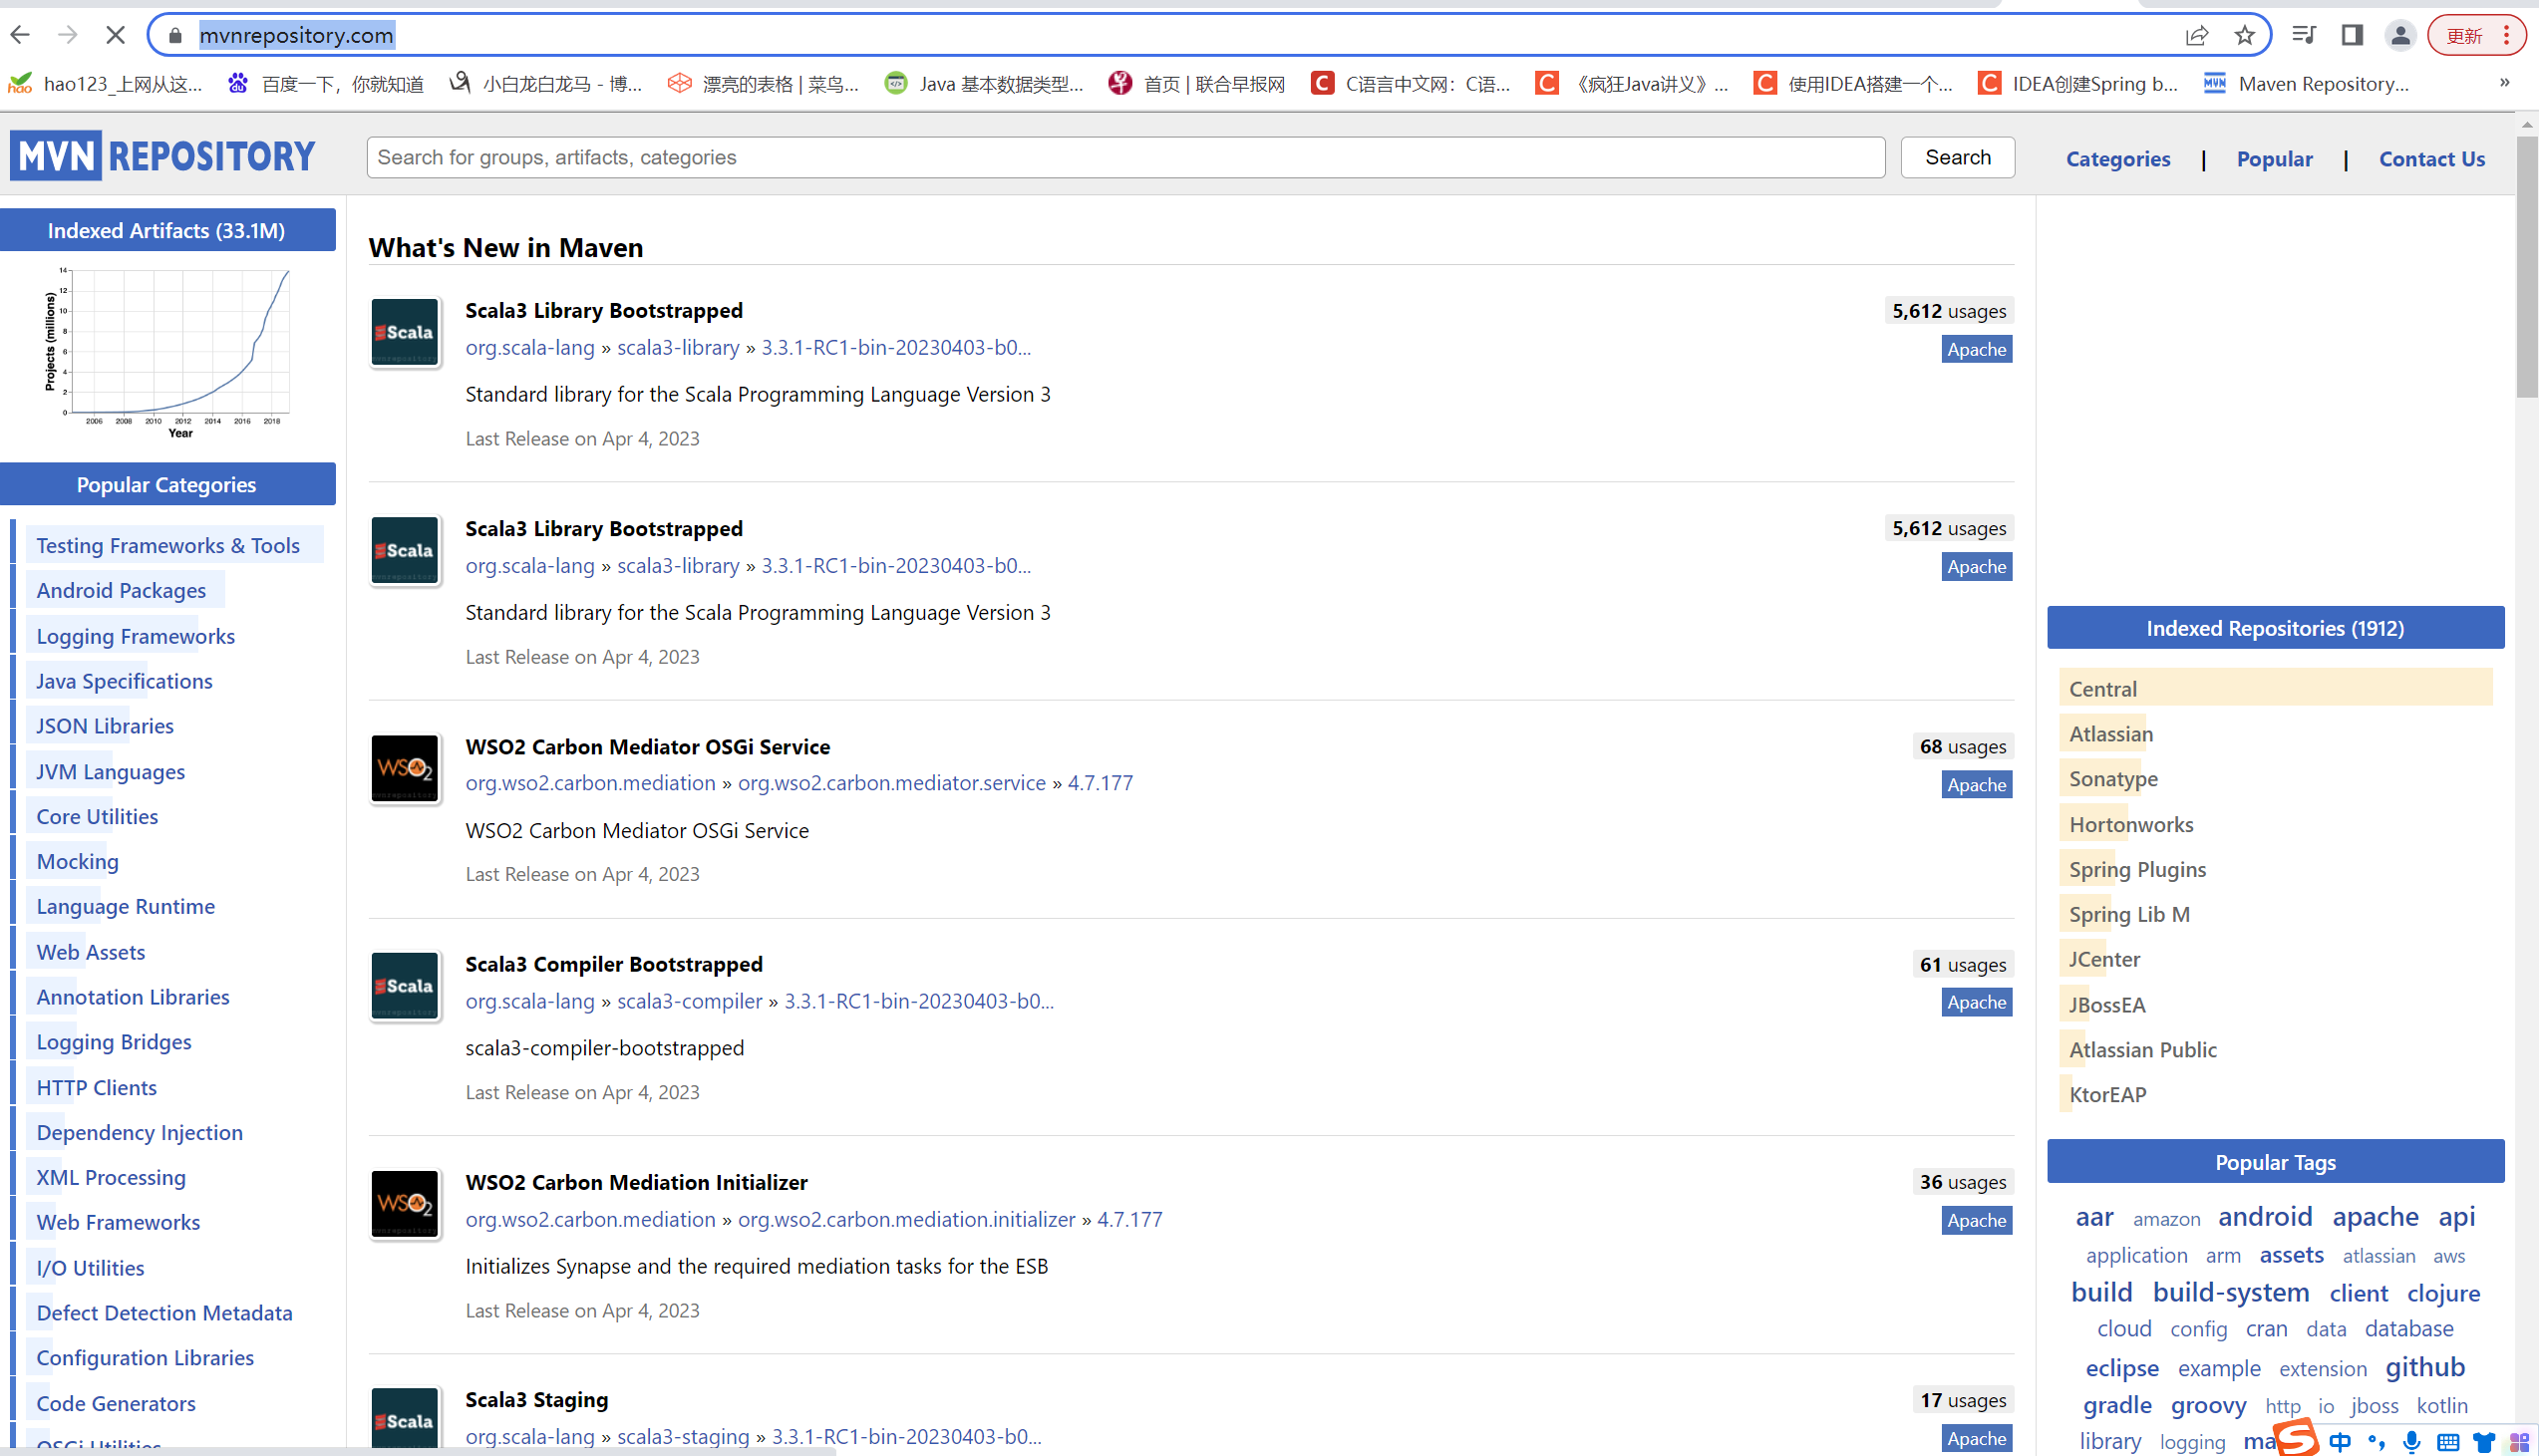Click the media control toolbar icon
The width and height of the screenshot is (2539, 1456).
point(2303,35)
